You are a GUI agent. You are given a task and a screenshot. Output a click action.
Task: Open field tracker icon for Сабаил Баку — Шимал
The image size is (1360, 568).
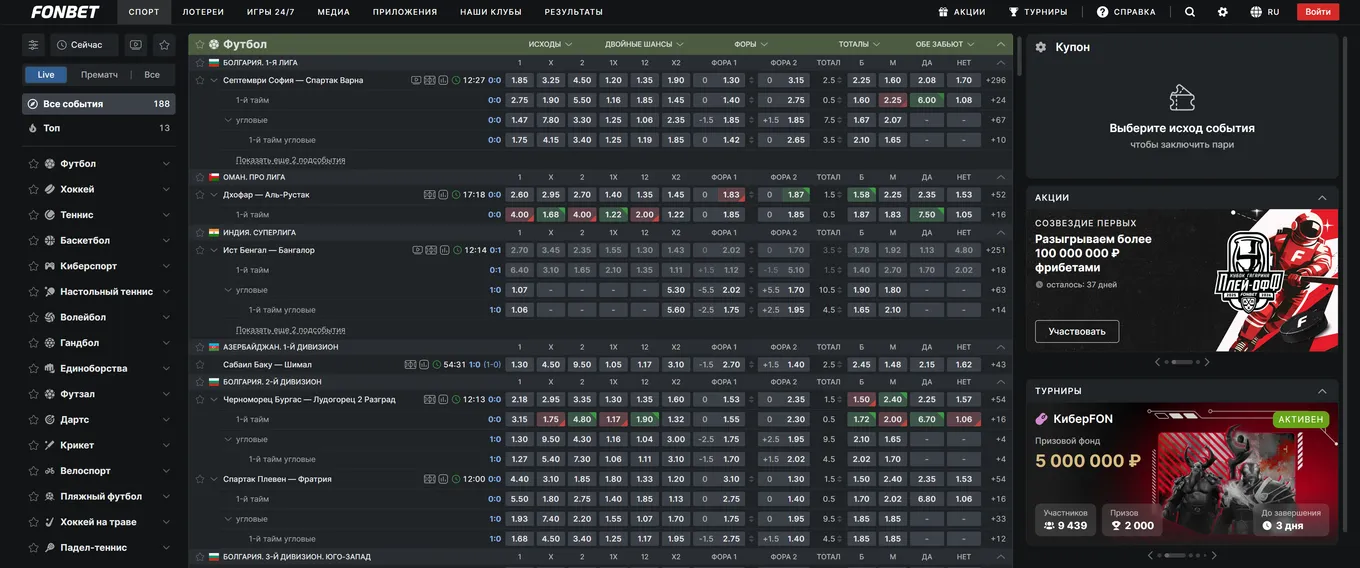pos(410,365)
